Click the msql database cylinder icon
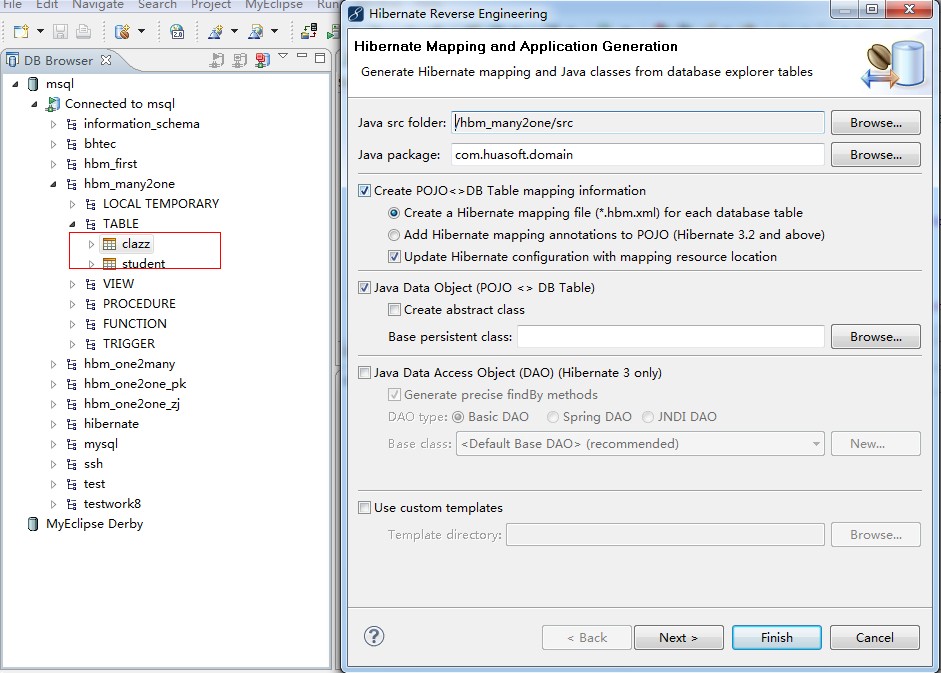Screen dimensions: 941x673 [x=33, y=84]
